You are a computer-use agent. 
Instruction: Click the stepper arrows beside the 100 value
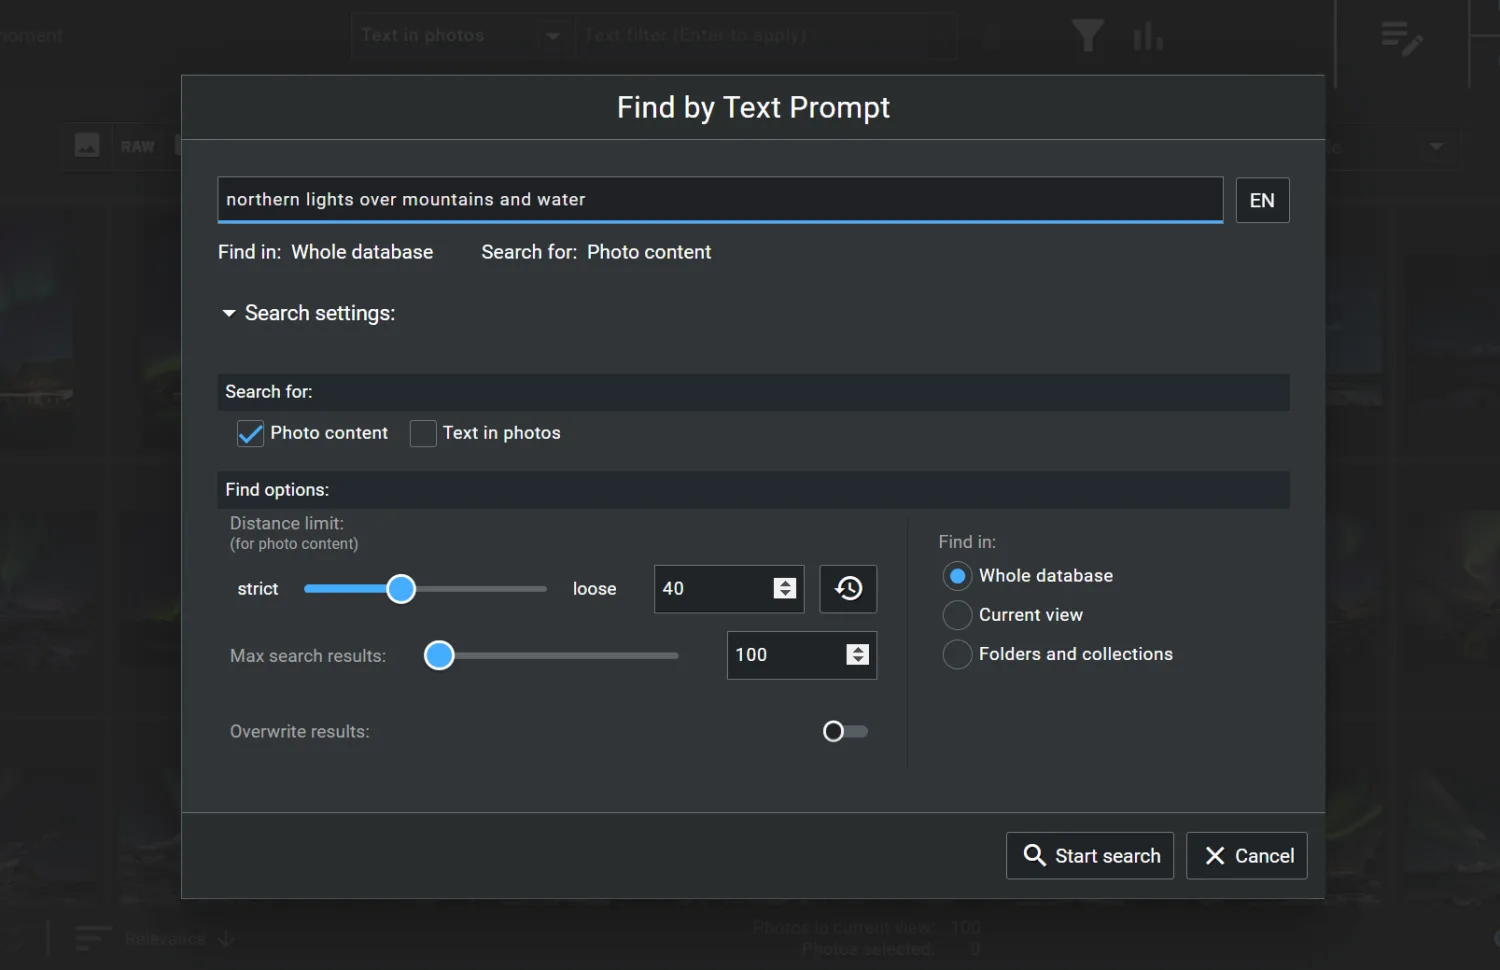(857, 655)
